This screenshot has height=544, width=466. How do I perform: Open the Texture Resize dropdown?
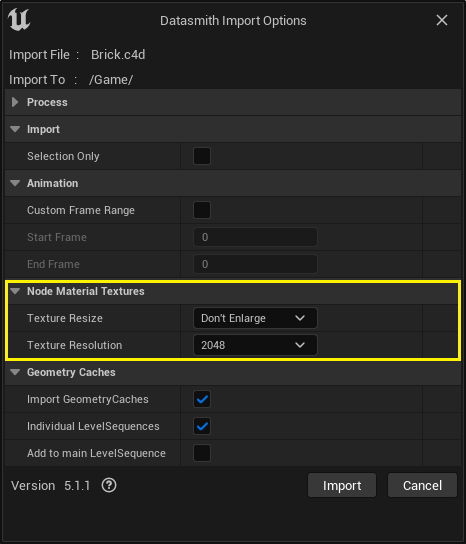click(255, 318)
